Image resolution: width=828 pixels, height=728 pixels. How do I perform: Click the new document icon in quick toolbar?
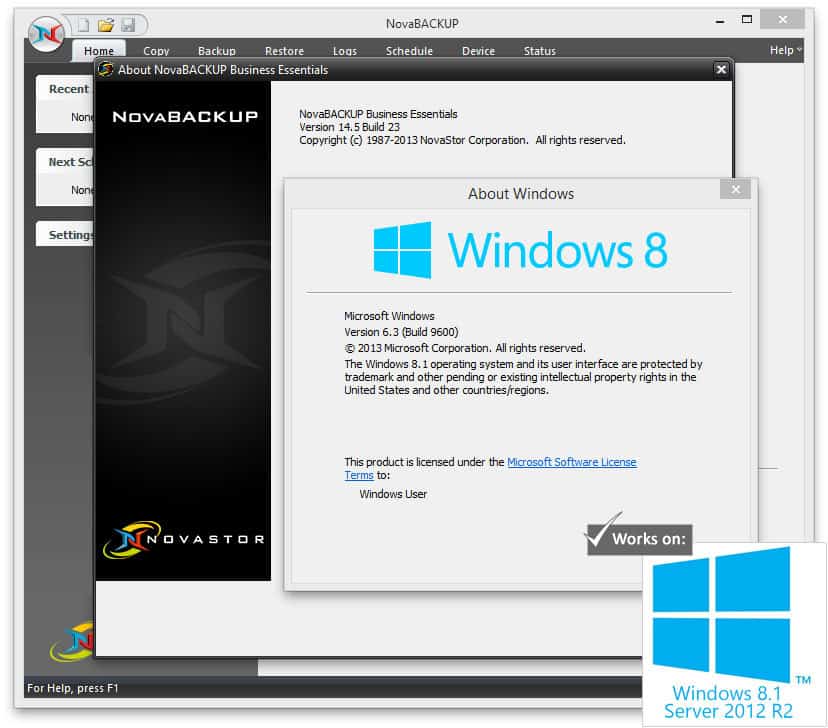85,24
